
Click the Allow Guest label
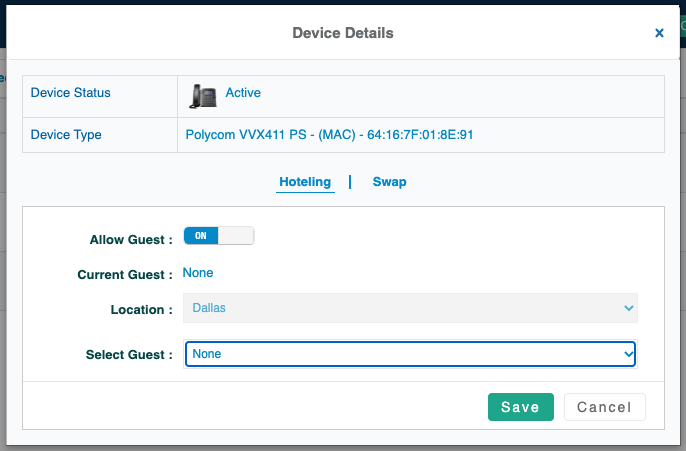131,240
